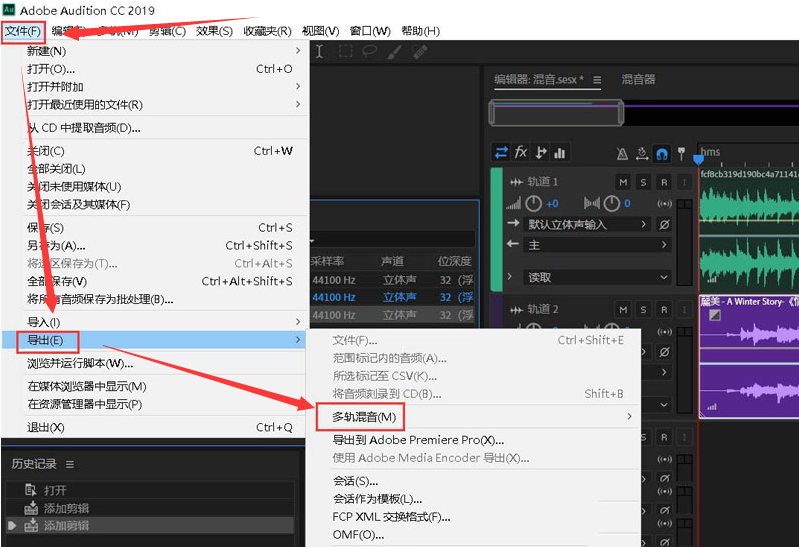Select 打开 entry in history list
Screen dimensions: 799x547
pyautogui.click(x=149, y=490)
